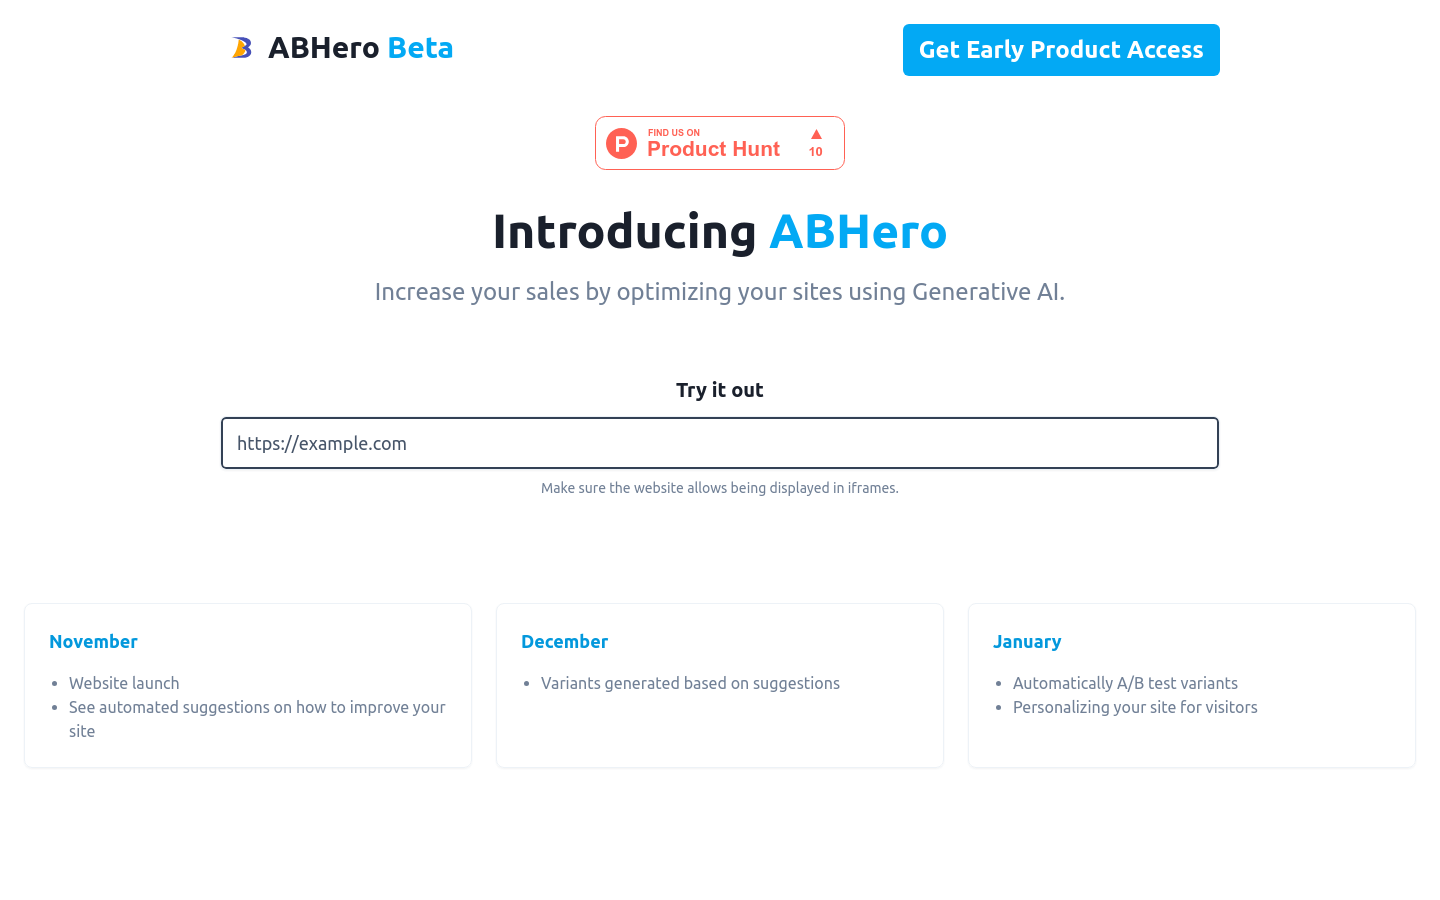Click the upvote arrow on Product Hunt badge

point(816,133)
